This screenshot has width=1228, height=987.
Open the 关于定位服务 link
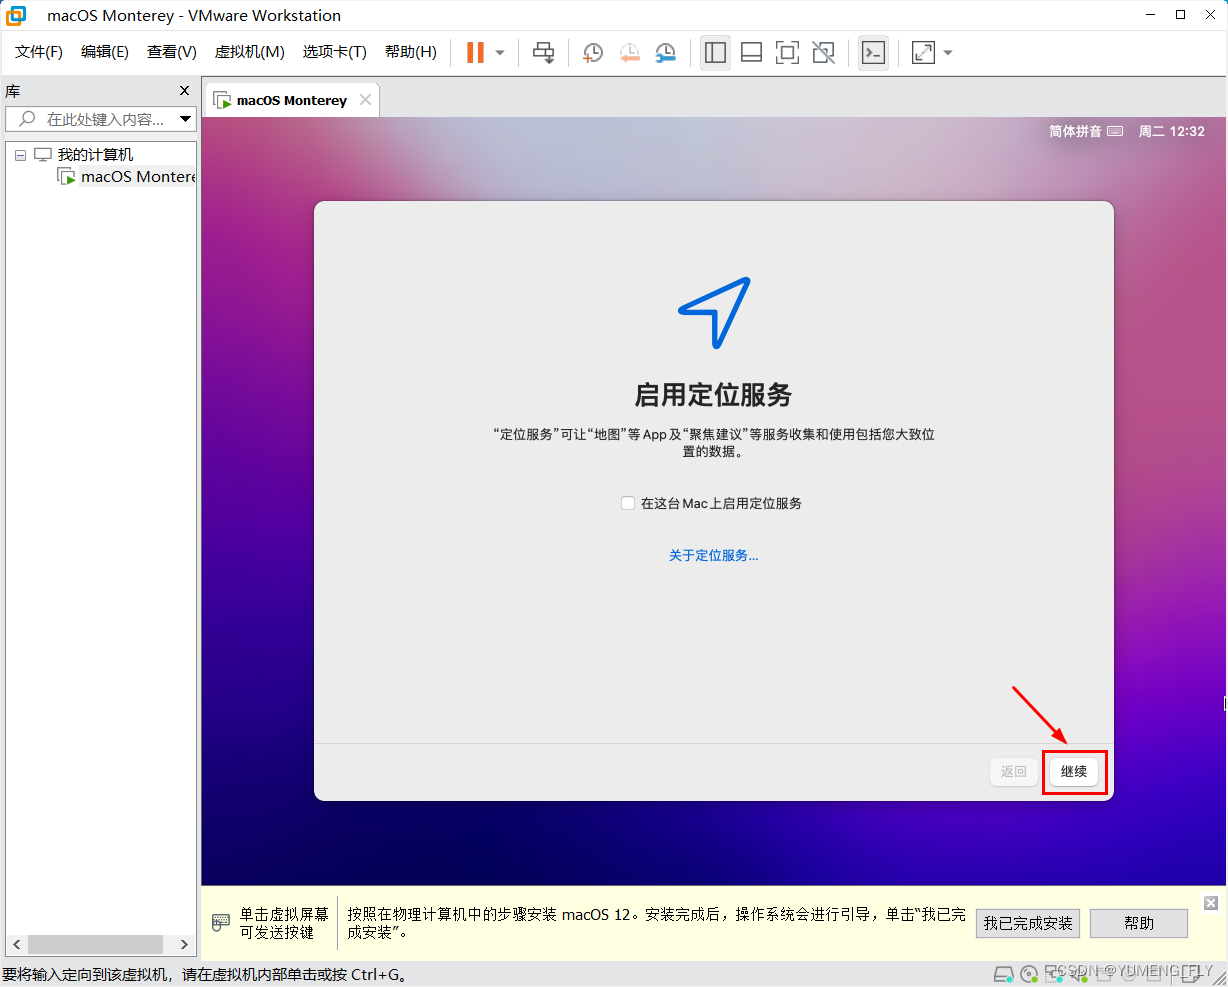713,555
